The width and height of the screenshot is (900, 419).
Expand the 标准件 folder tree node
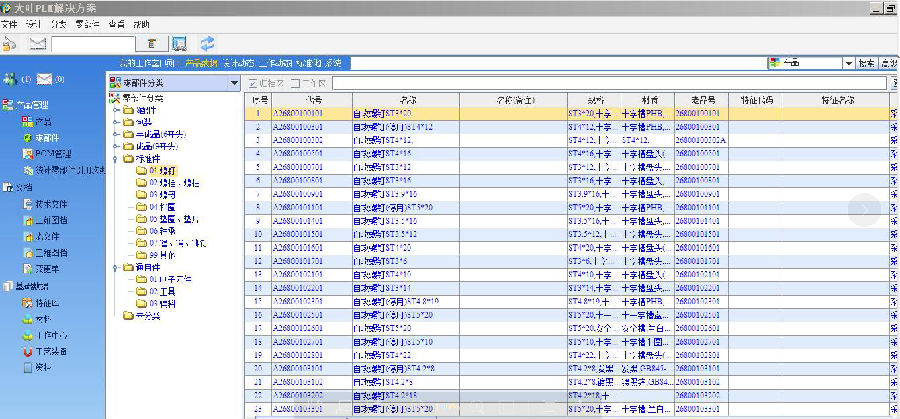116,158
